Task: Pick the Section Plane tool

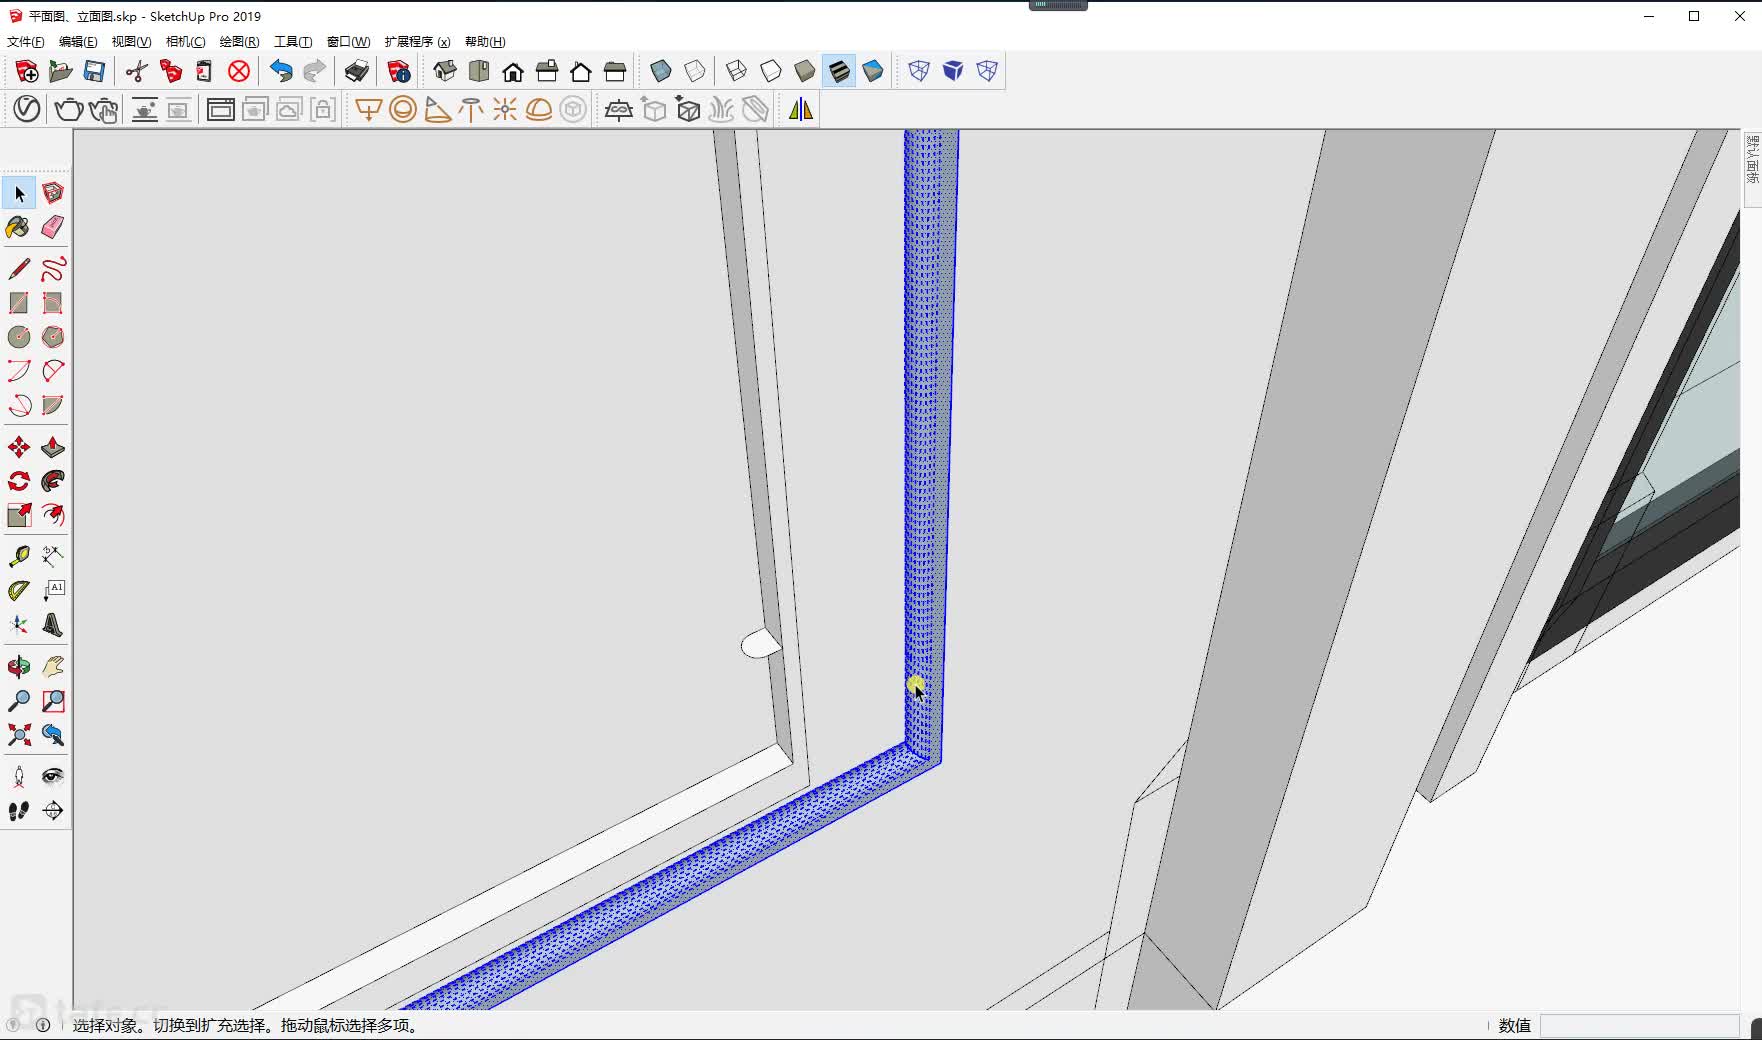Action: (53, 811)
